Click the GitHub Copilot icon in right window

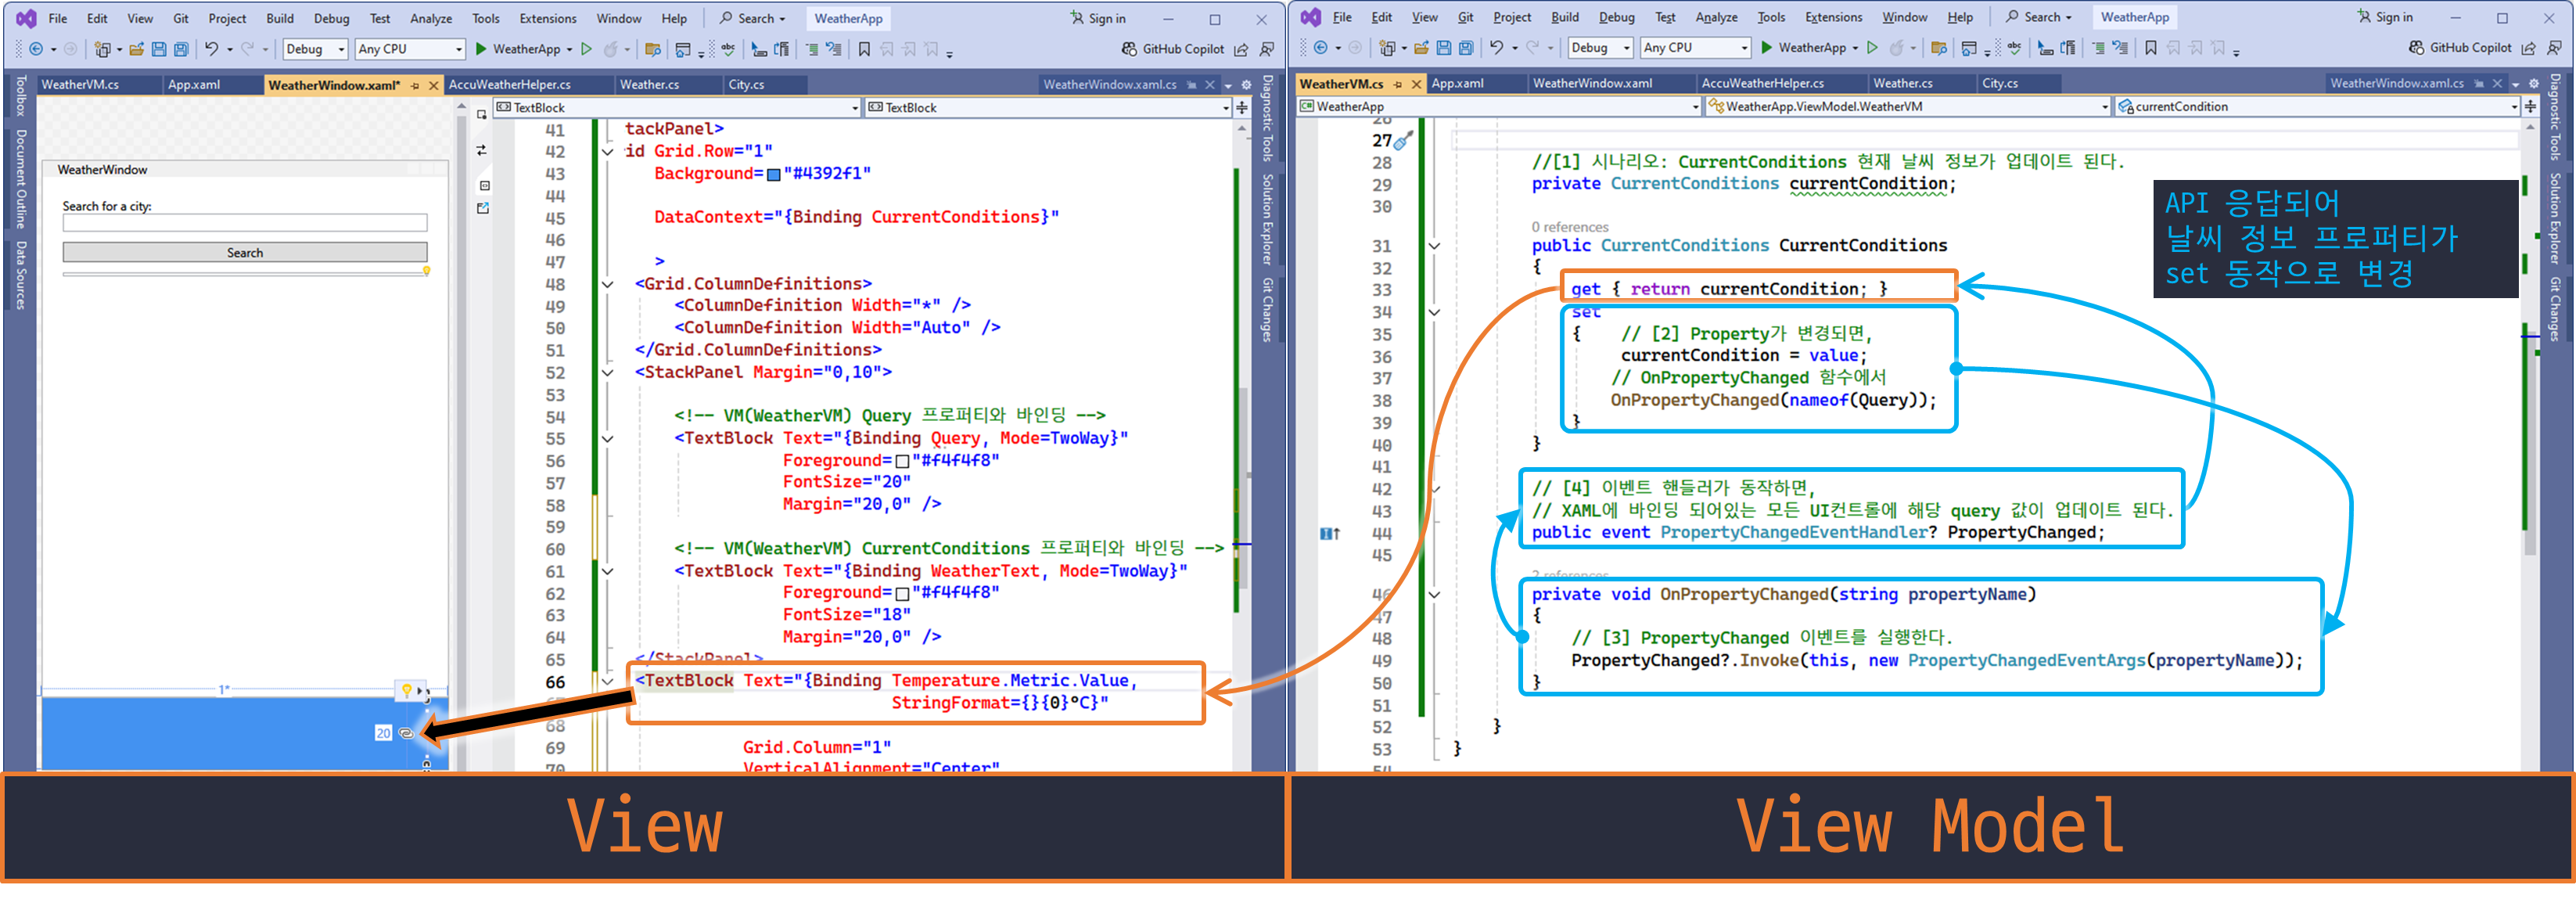[2415, 48]
